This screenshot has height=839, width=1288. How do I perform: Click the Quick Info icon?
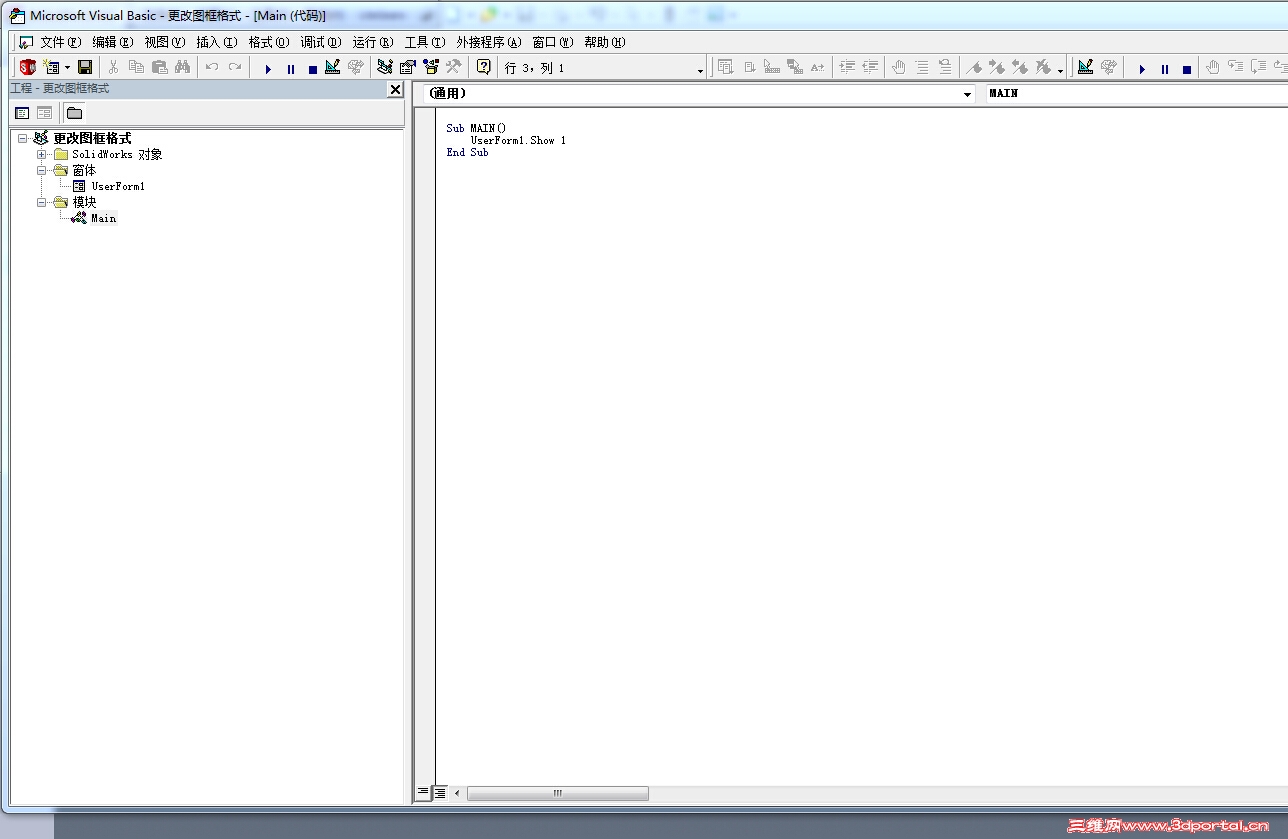[772, 67]
